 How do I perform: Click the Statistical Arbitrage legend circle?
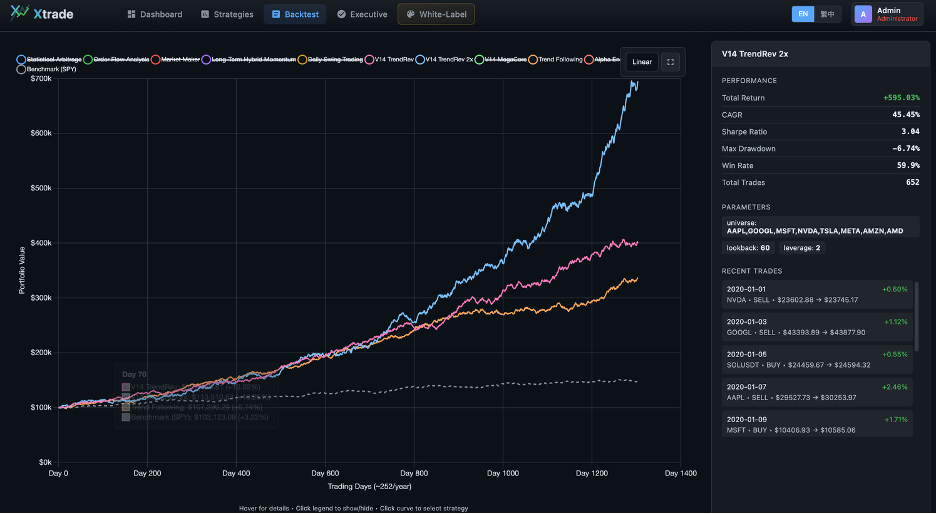click(x=21, y=60)
